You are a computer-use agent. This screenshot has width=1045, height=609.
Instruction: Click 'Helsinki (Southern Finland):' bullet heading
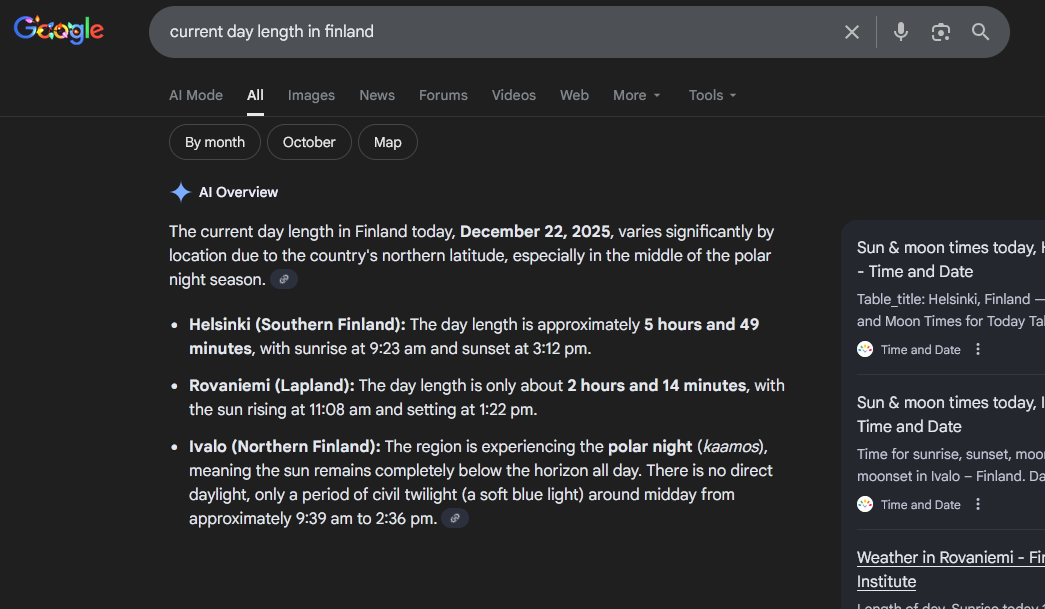[x=297, y=324]
